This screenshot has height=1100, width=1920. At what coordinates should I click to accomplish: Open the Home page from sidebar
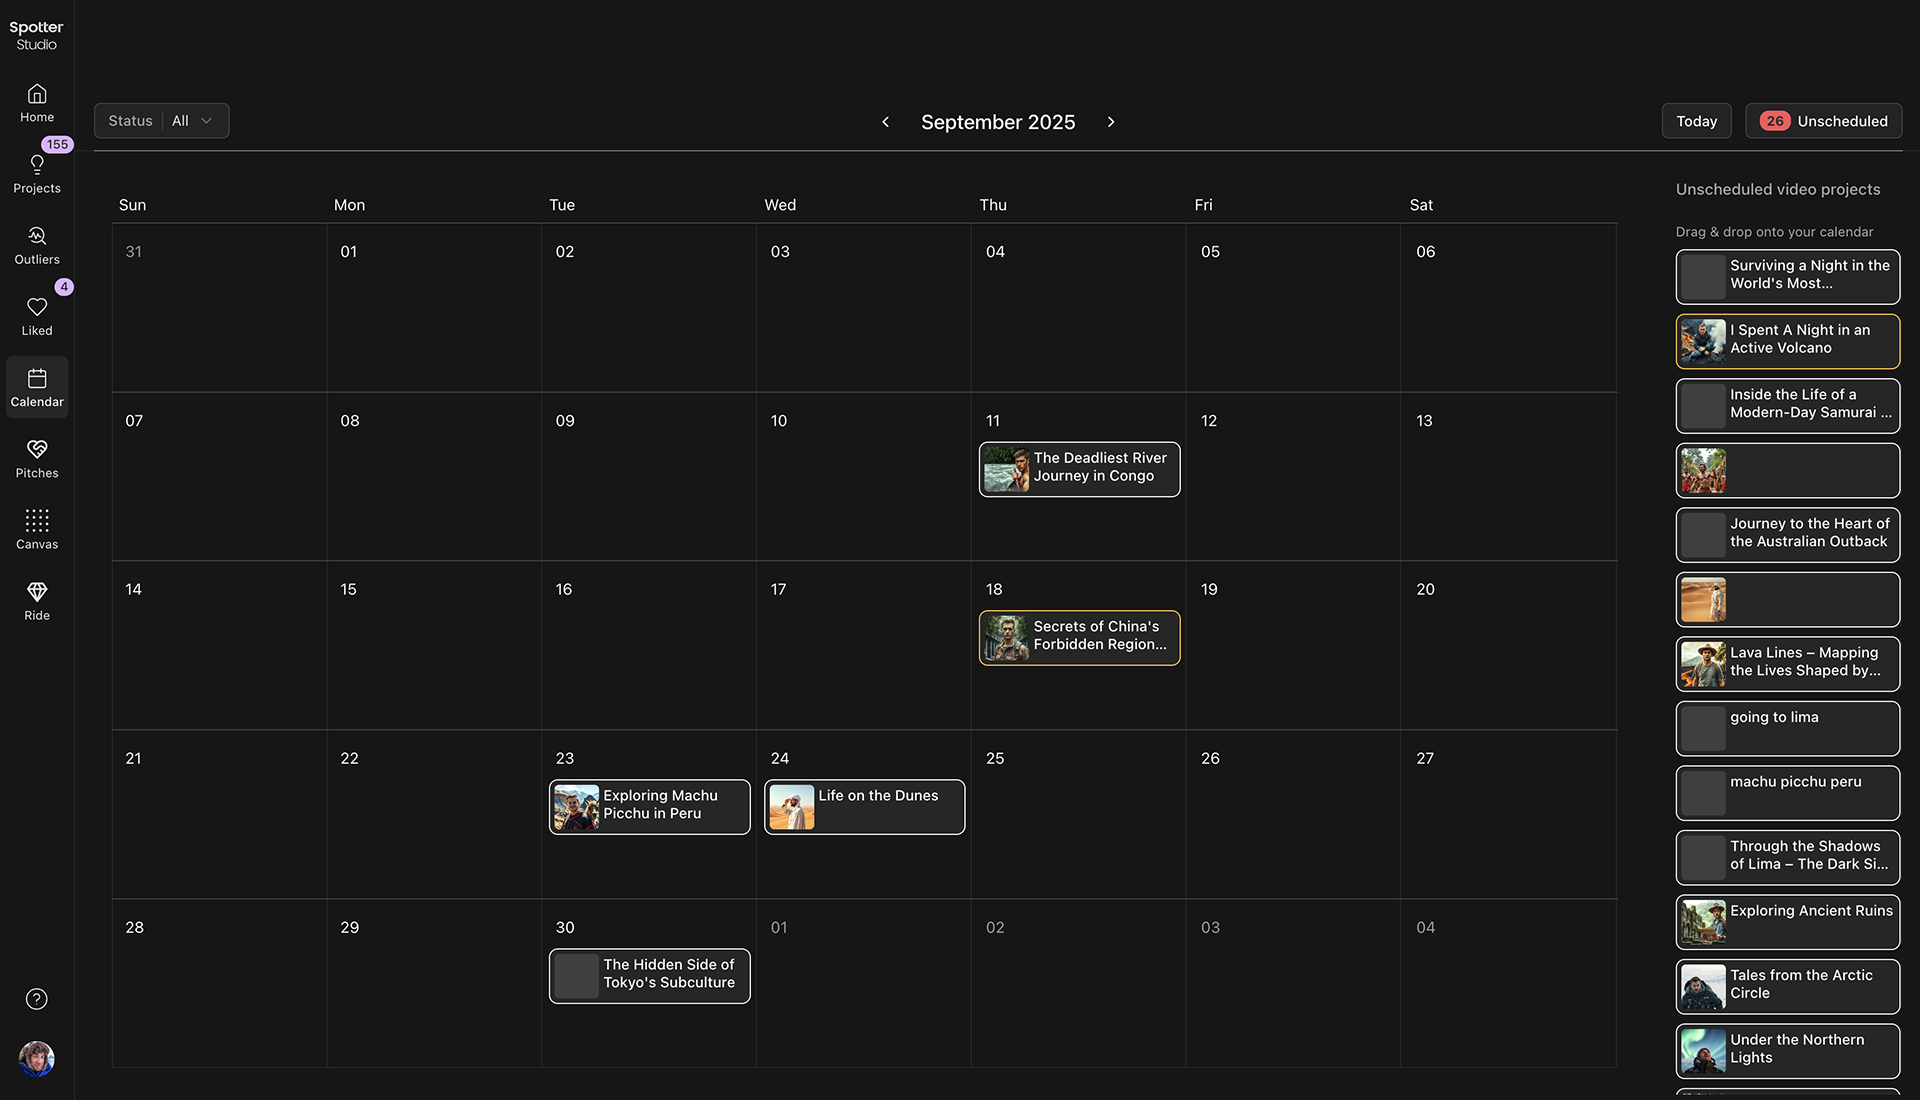point(37,103)
